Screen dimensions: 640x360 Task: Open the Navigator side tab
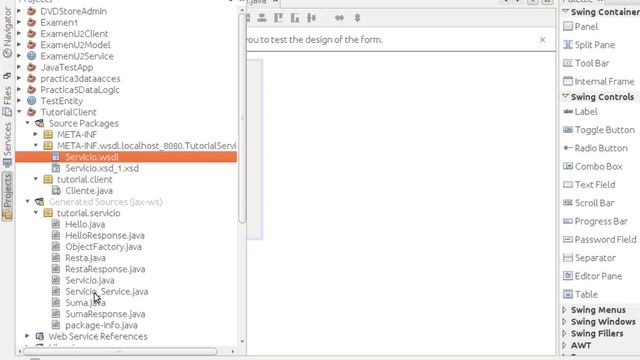pos(7,33)
